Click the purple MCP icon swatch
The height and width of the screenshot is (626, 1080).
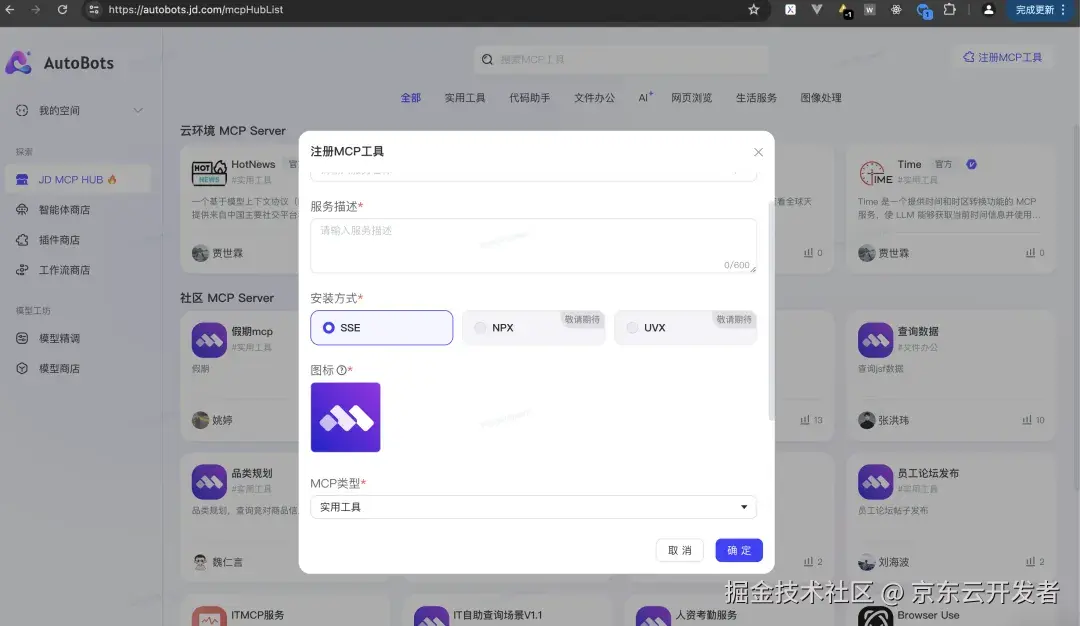tap(346, 417)
